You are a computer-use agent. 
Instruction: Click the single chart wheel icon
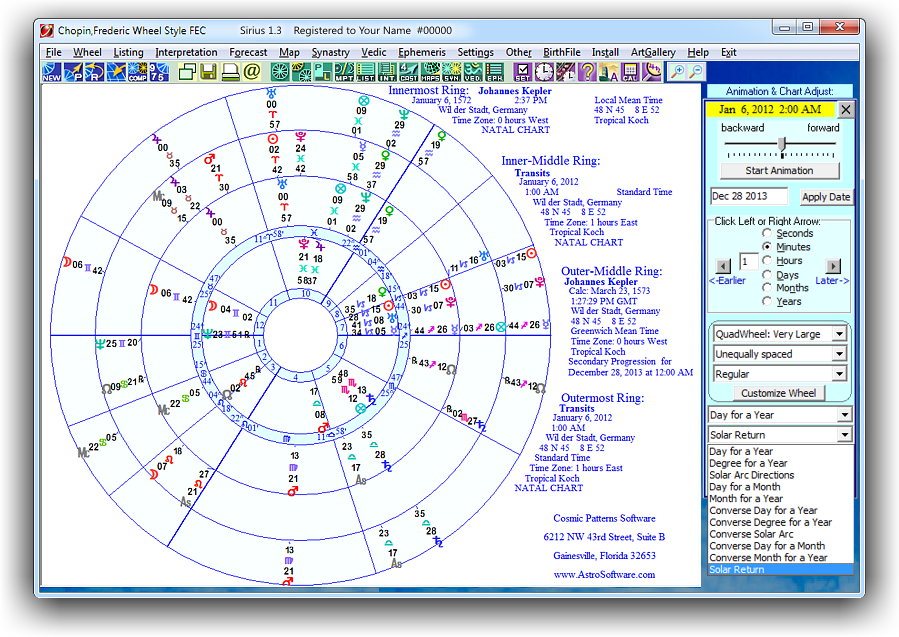(280, 72)
